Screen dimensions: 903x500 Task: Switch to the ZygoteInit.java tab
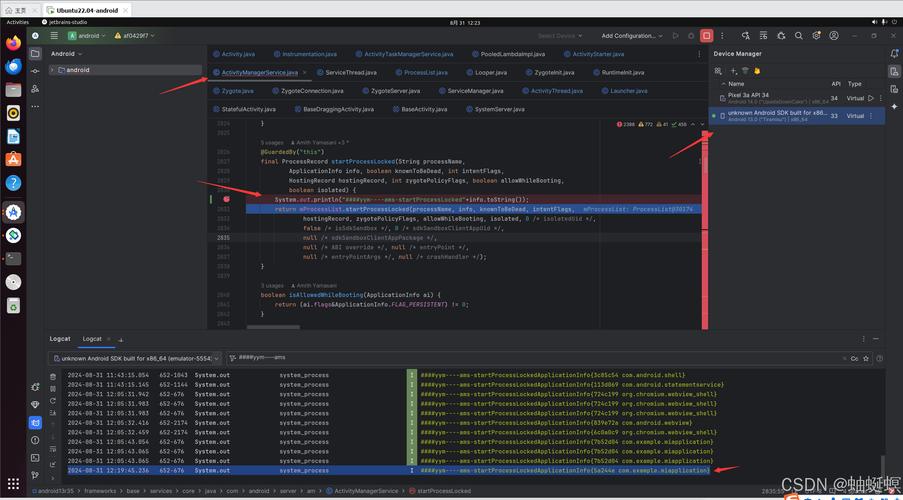pyautogui.click(x=549, y=73)
